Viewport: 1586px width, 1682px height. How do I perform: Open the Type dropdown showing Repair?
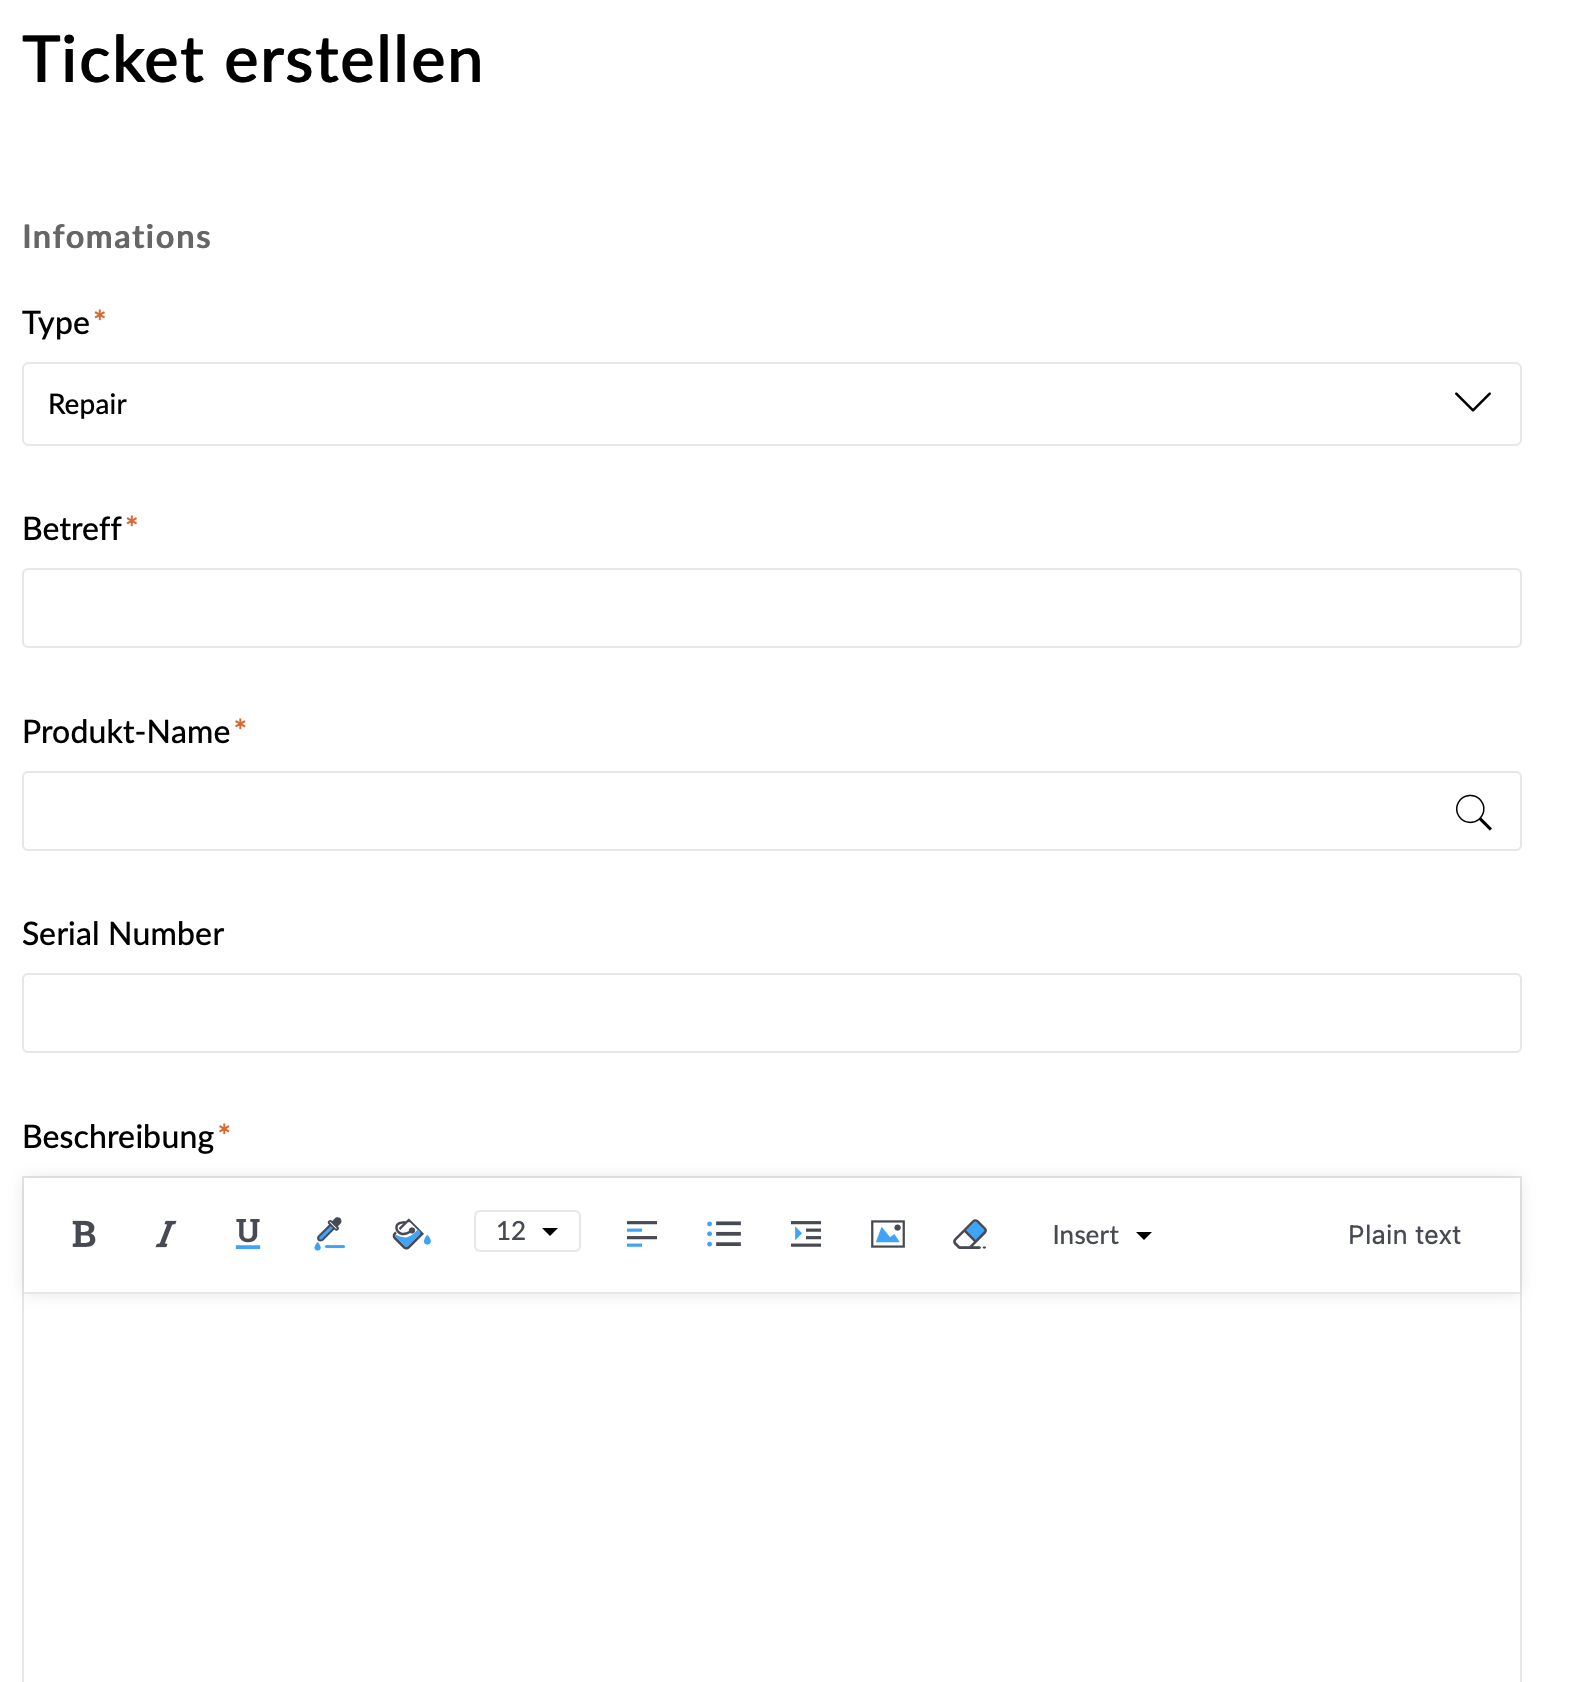point(772,404)
